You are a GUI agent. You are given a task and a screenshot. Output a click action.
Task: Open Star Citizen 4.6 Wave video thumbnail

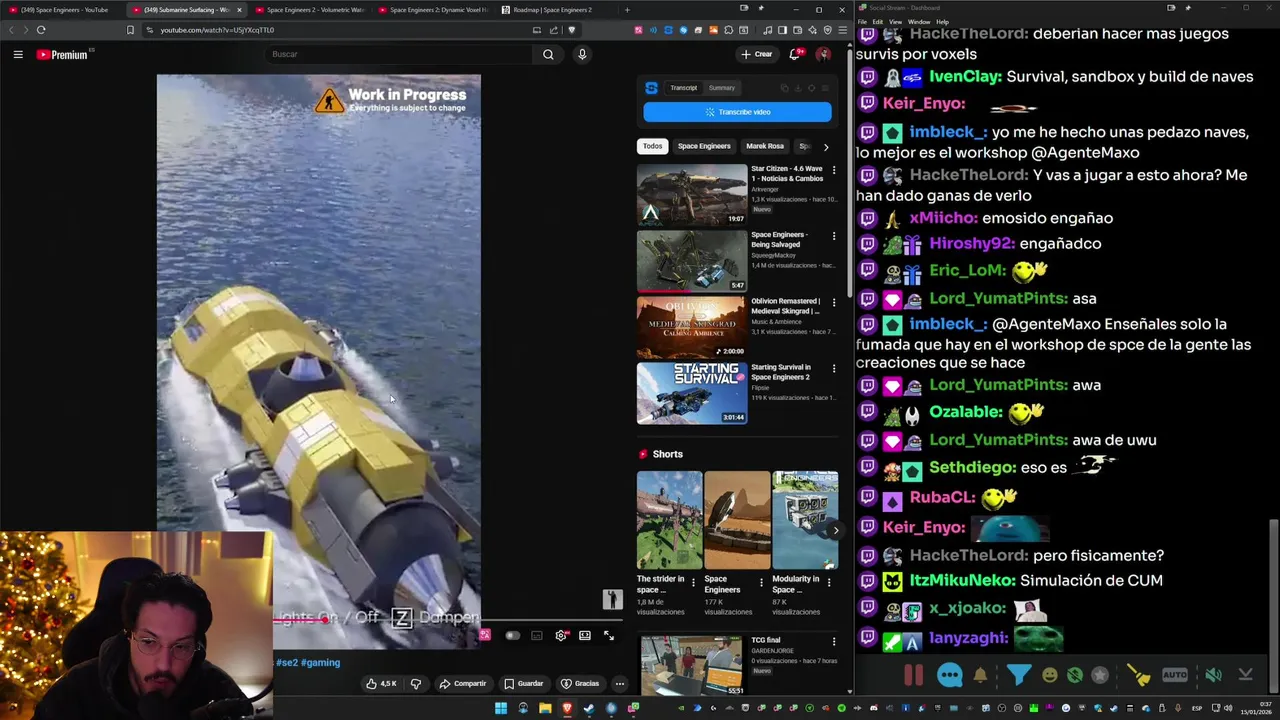pyautogui.click(x=692, y=195)
